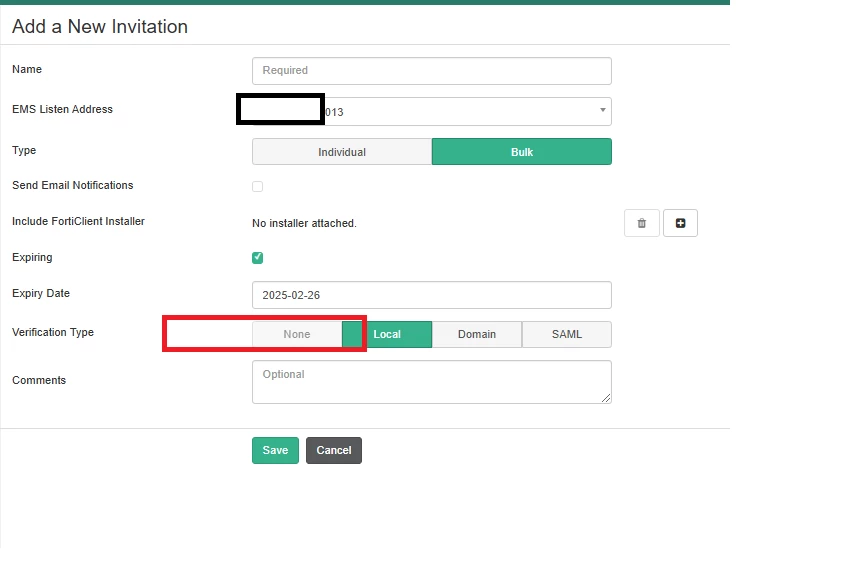Open the EMS Listen Address dropdown
Screen dimensions: 860x580
point(432,111)
